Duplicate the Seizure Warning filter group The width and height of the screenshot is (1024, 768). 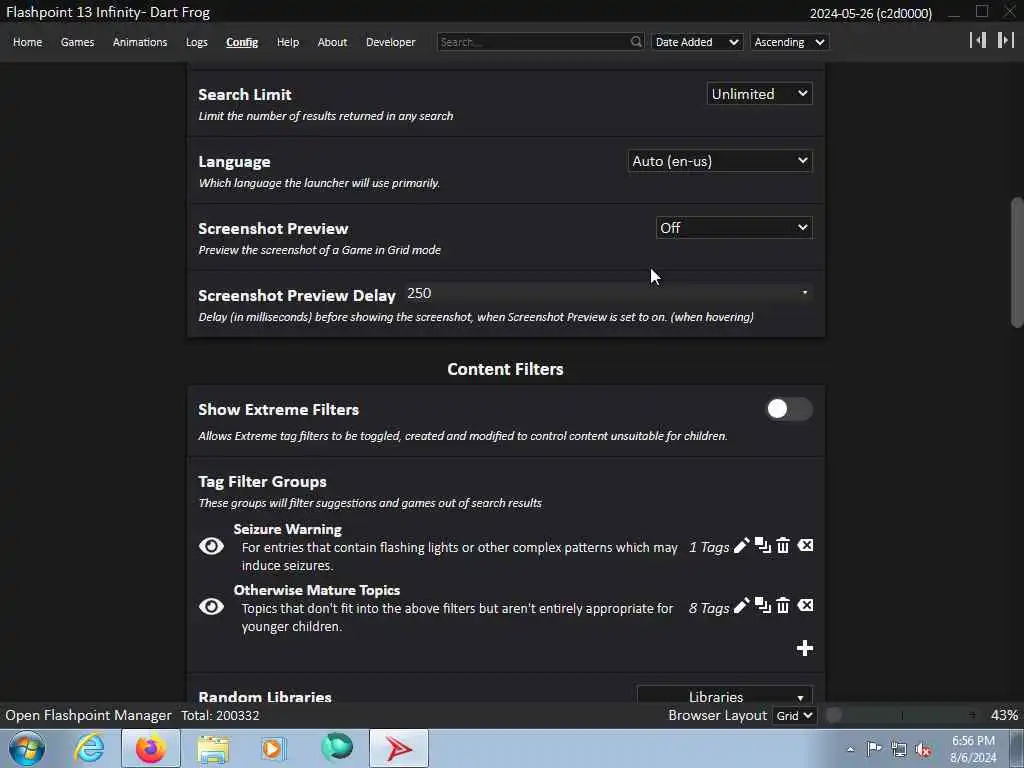pos(762,545)
